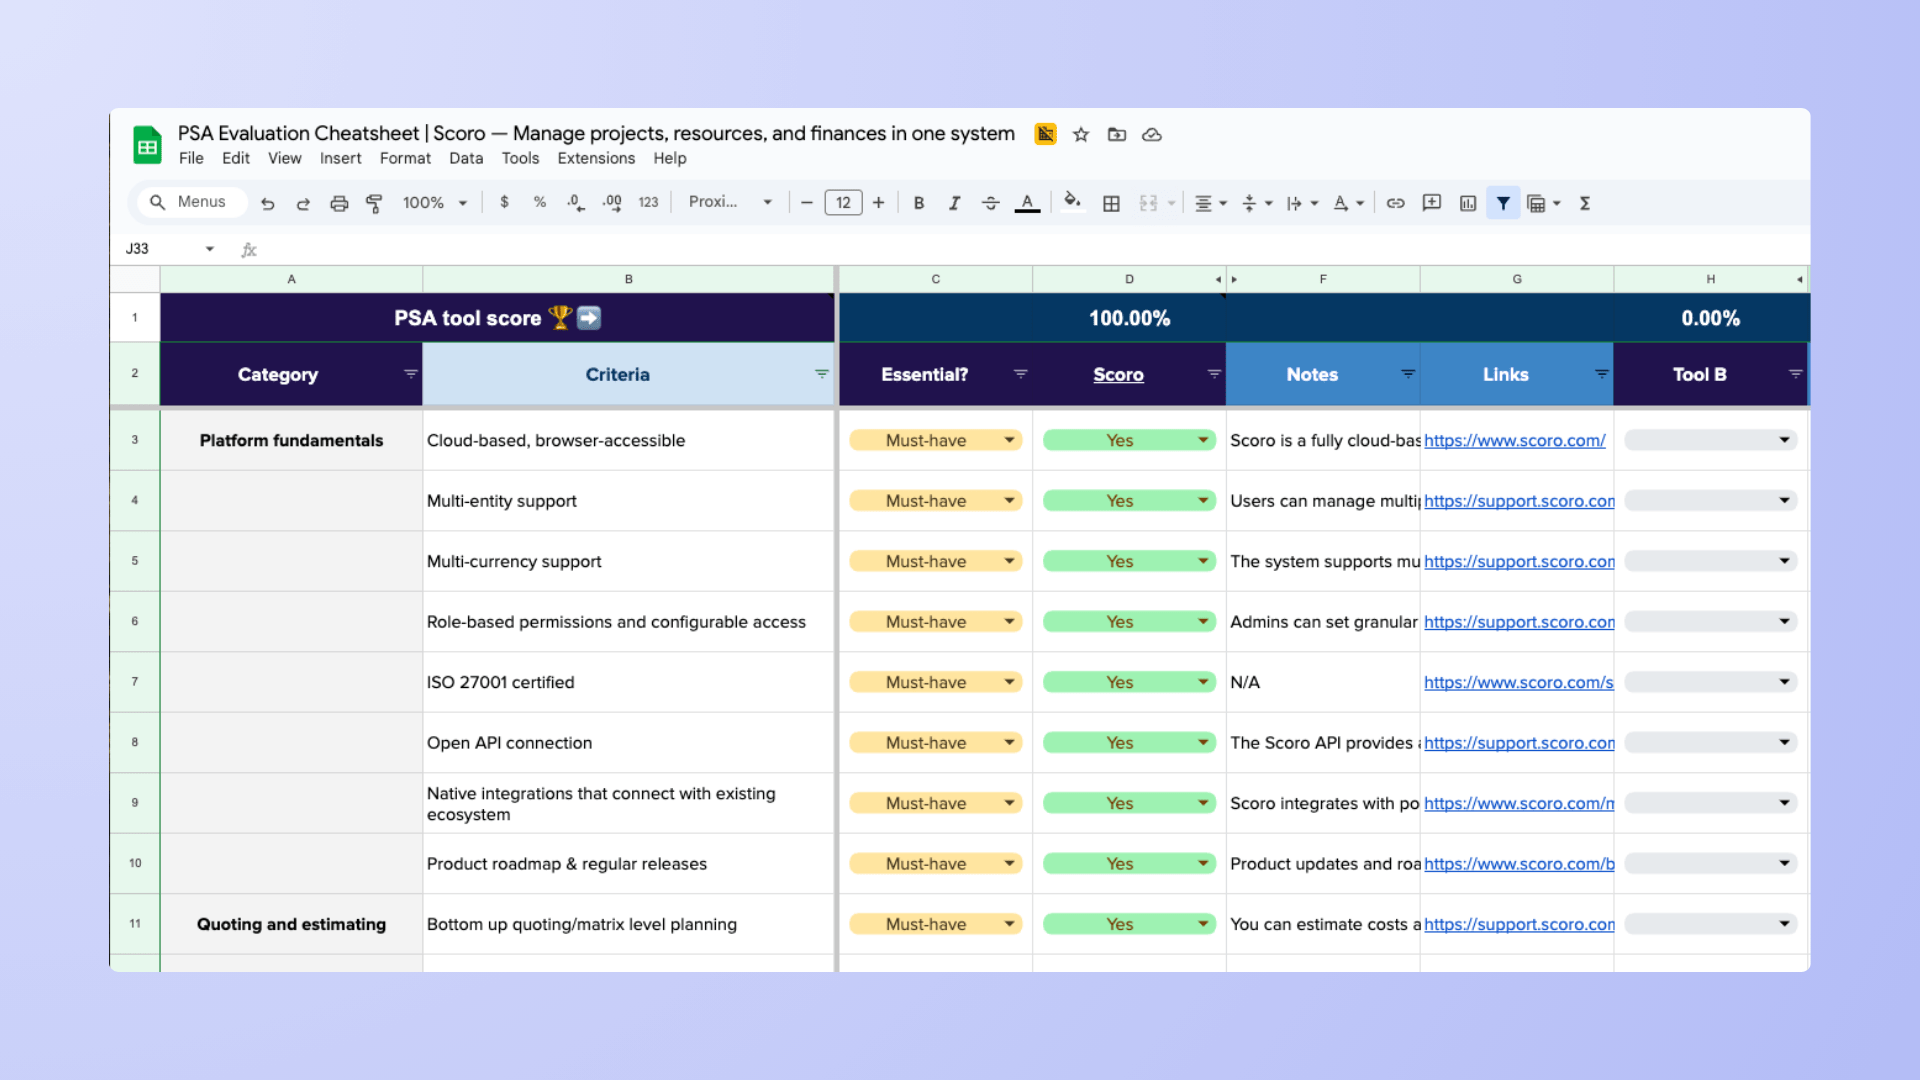Open the Criteria column filter
This screenshot has height=1080, width=1920.
tap(821, 374)
